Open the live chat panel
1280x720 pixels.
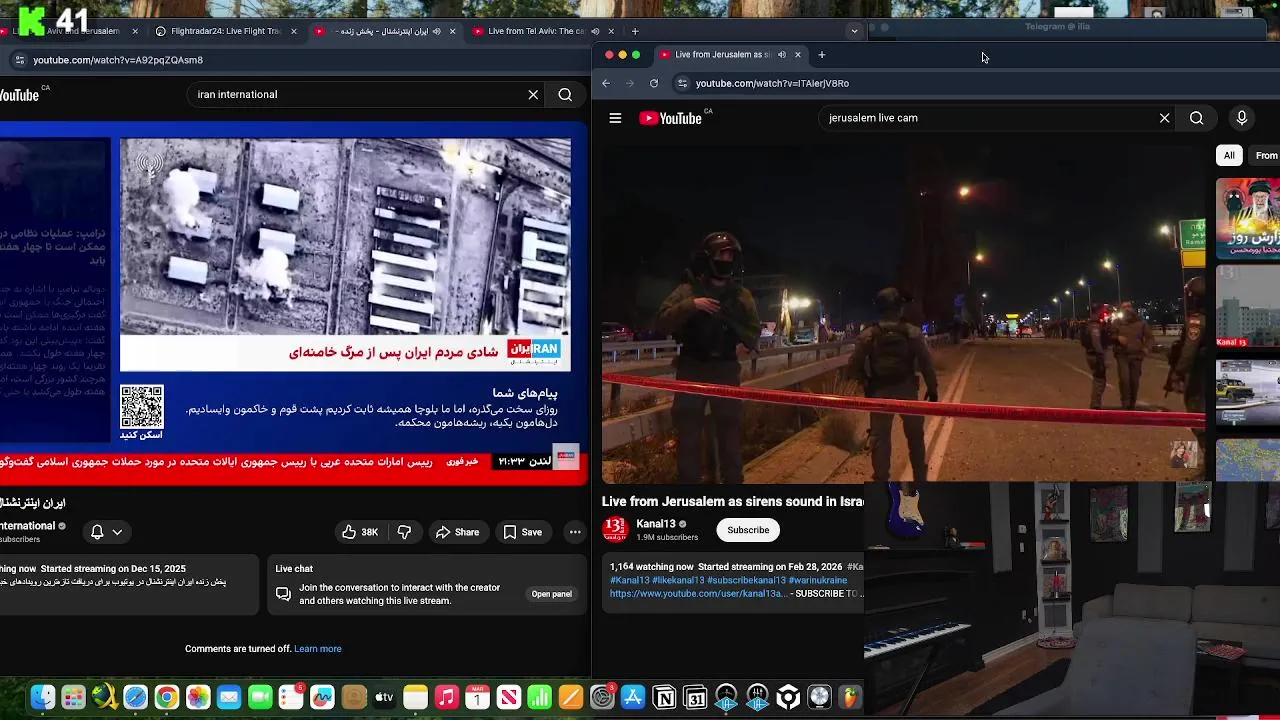click(551, 594)
